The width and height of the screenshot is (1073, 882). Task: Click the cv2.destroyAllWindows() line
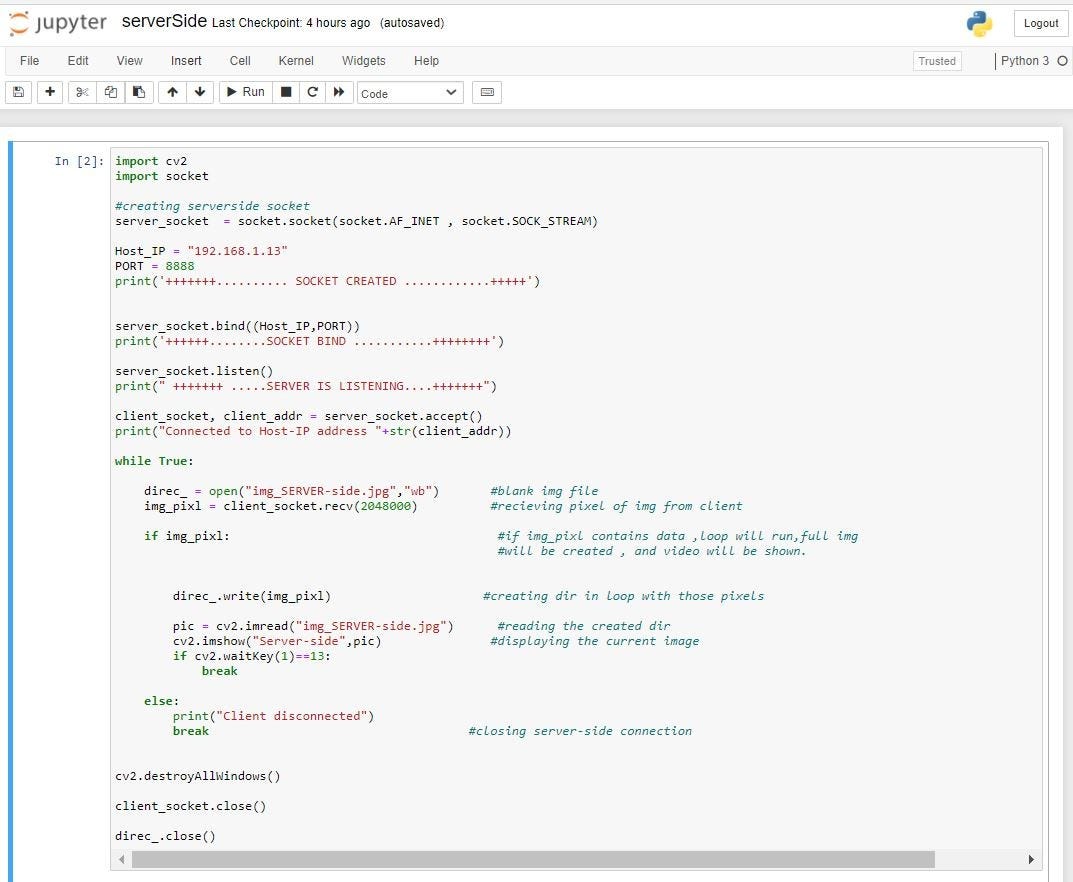(x=198, y=776)
